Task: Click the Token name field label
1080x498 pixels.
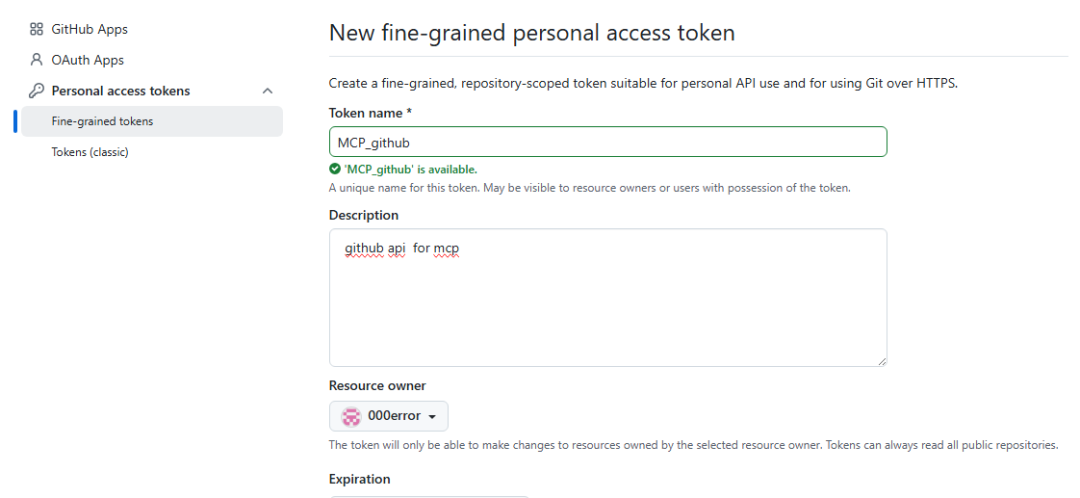Action: point(367,113)
